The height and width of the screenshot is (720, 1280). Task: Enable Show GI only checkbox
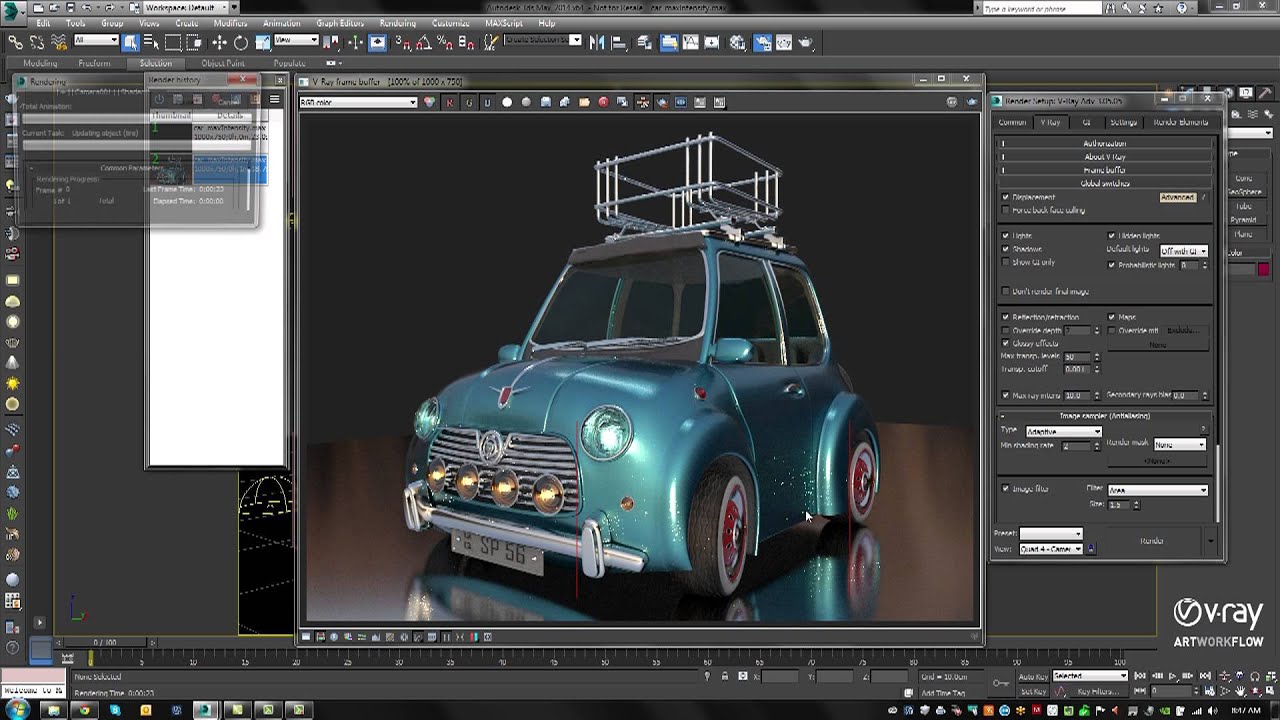[1006, 262]
